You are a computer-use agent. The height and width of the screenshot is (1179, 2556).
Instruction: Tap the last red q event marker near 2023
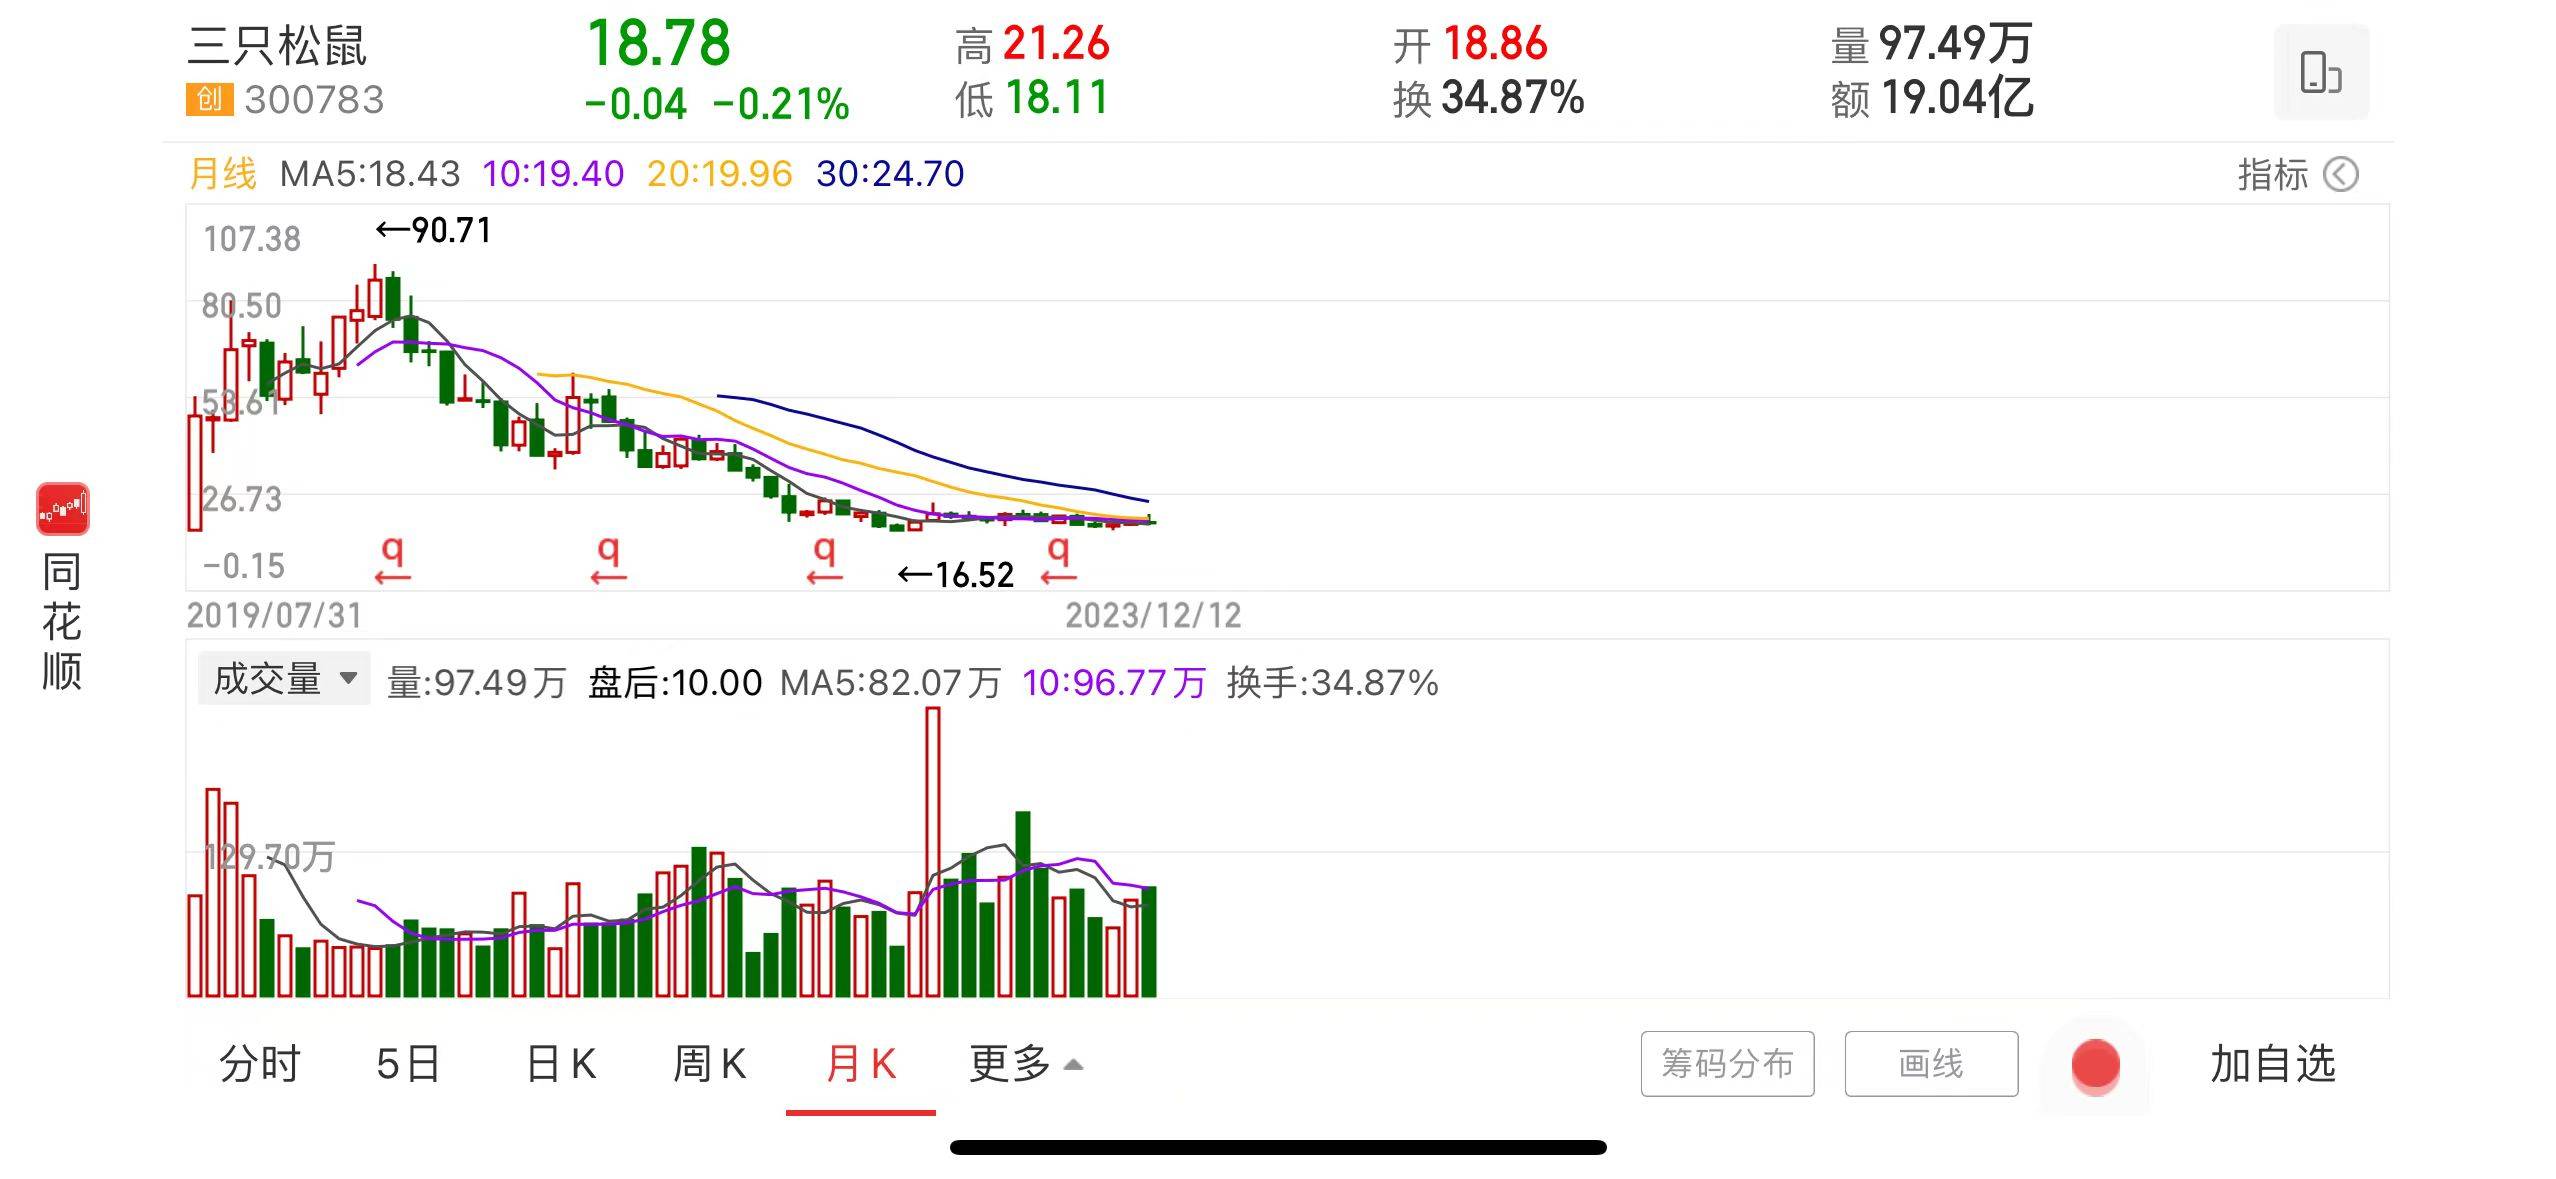(1058, 558)
